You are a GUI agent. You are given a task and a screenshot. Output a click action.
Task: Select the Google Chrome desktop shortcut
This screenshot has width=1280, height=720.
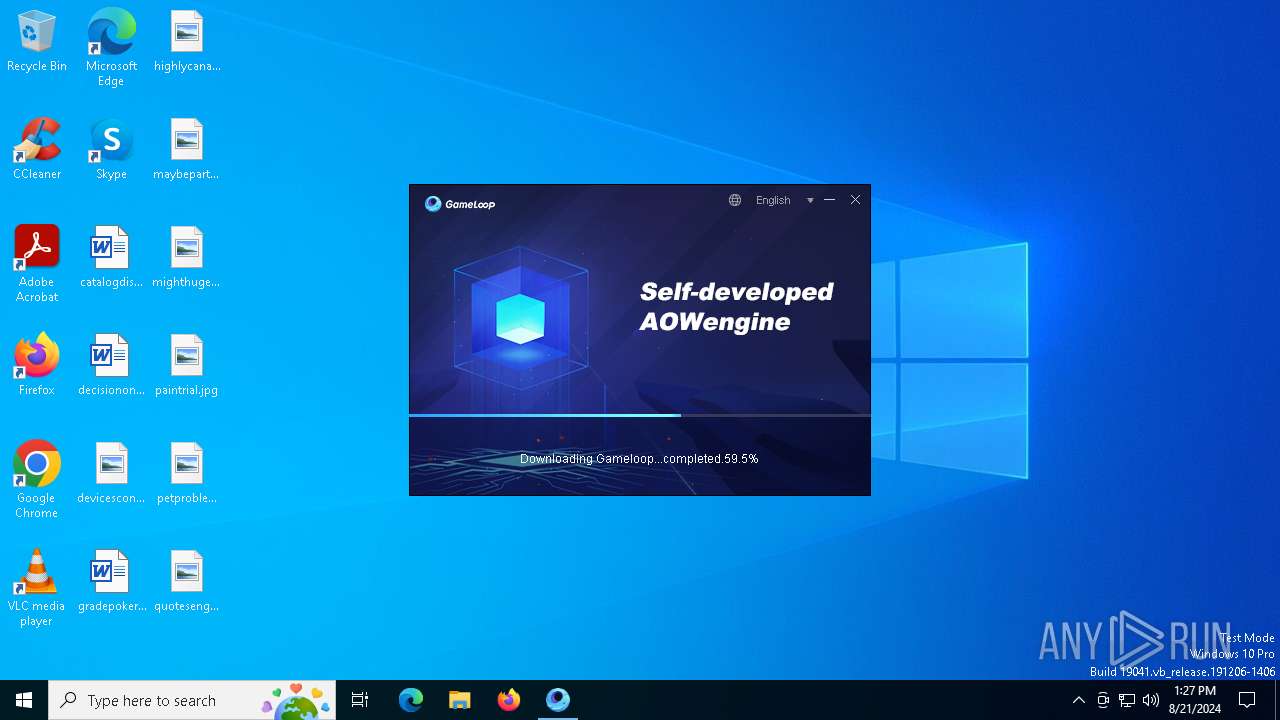click(37, 480)
